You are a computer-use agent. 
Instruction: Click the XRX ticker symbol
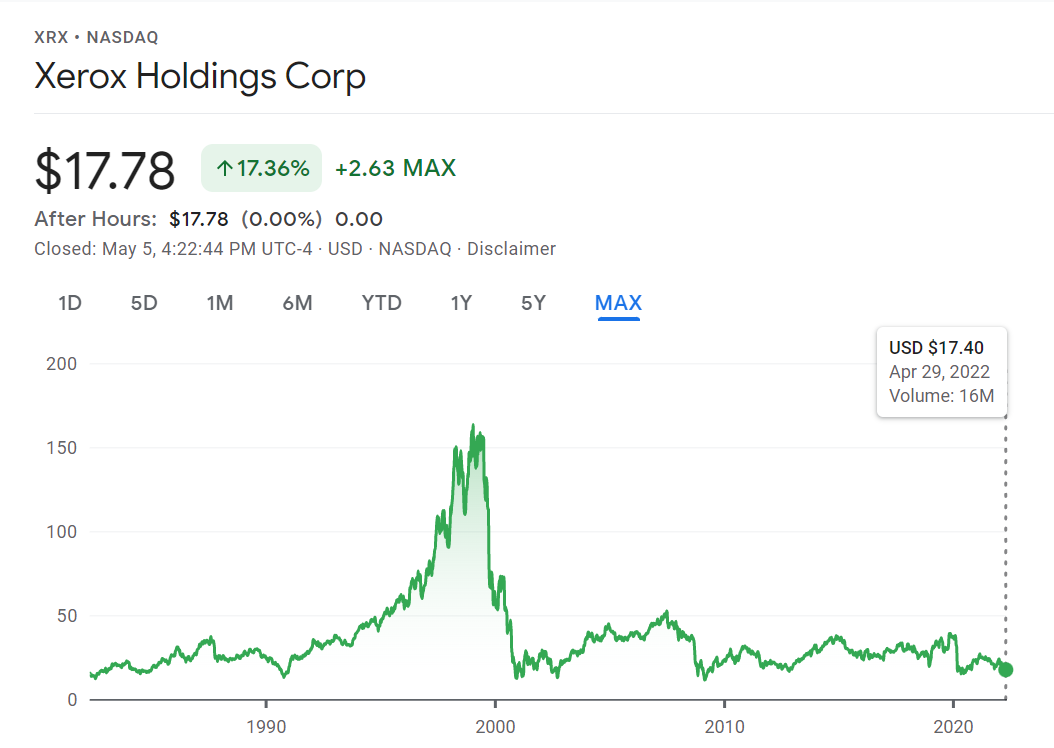click(49, 37)
